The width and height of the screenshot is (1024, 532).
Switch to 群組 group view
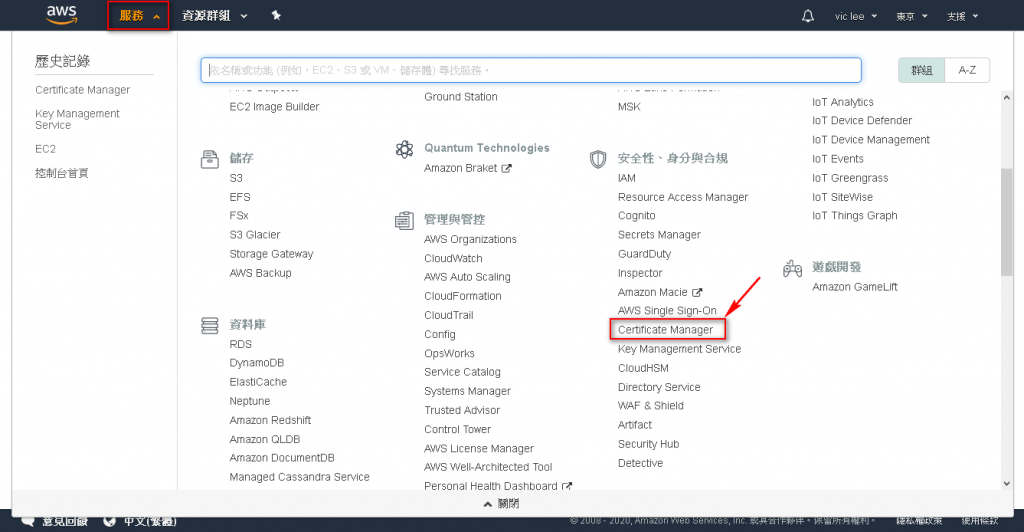[921, 70]
